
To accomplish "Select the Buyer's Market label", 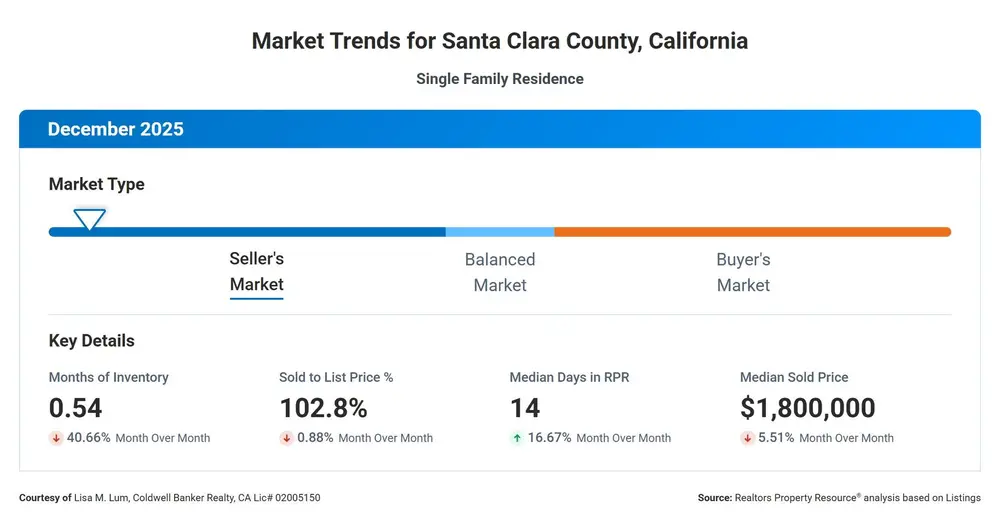I will pyautogui.click(x=743, y=272).
